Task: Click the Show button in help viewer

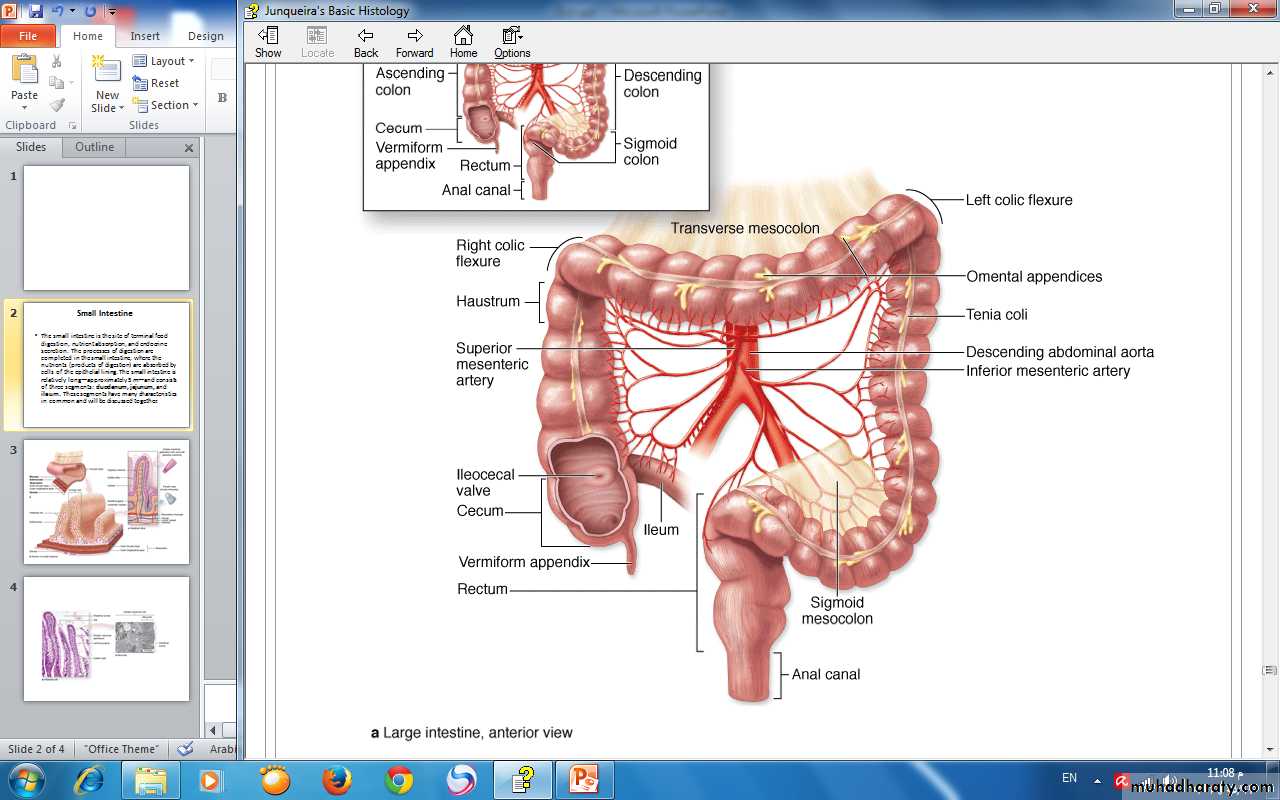Action: point(268,42)
